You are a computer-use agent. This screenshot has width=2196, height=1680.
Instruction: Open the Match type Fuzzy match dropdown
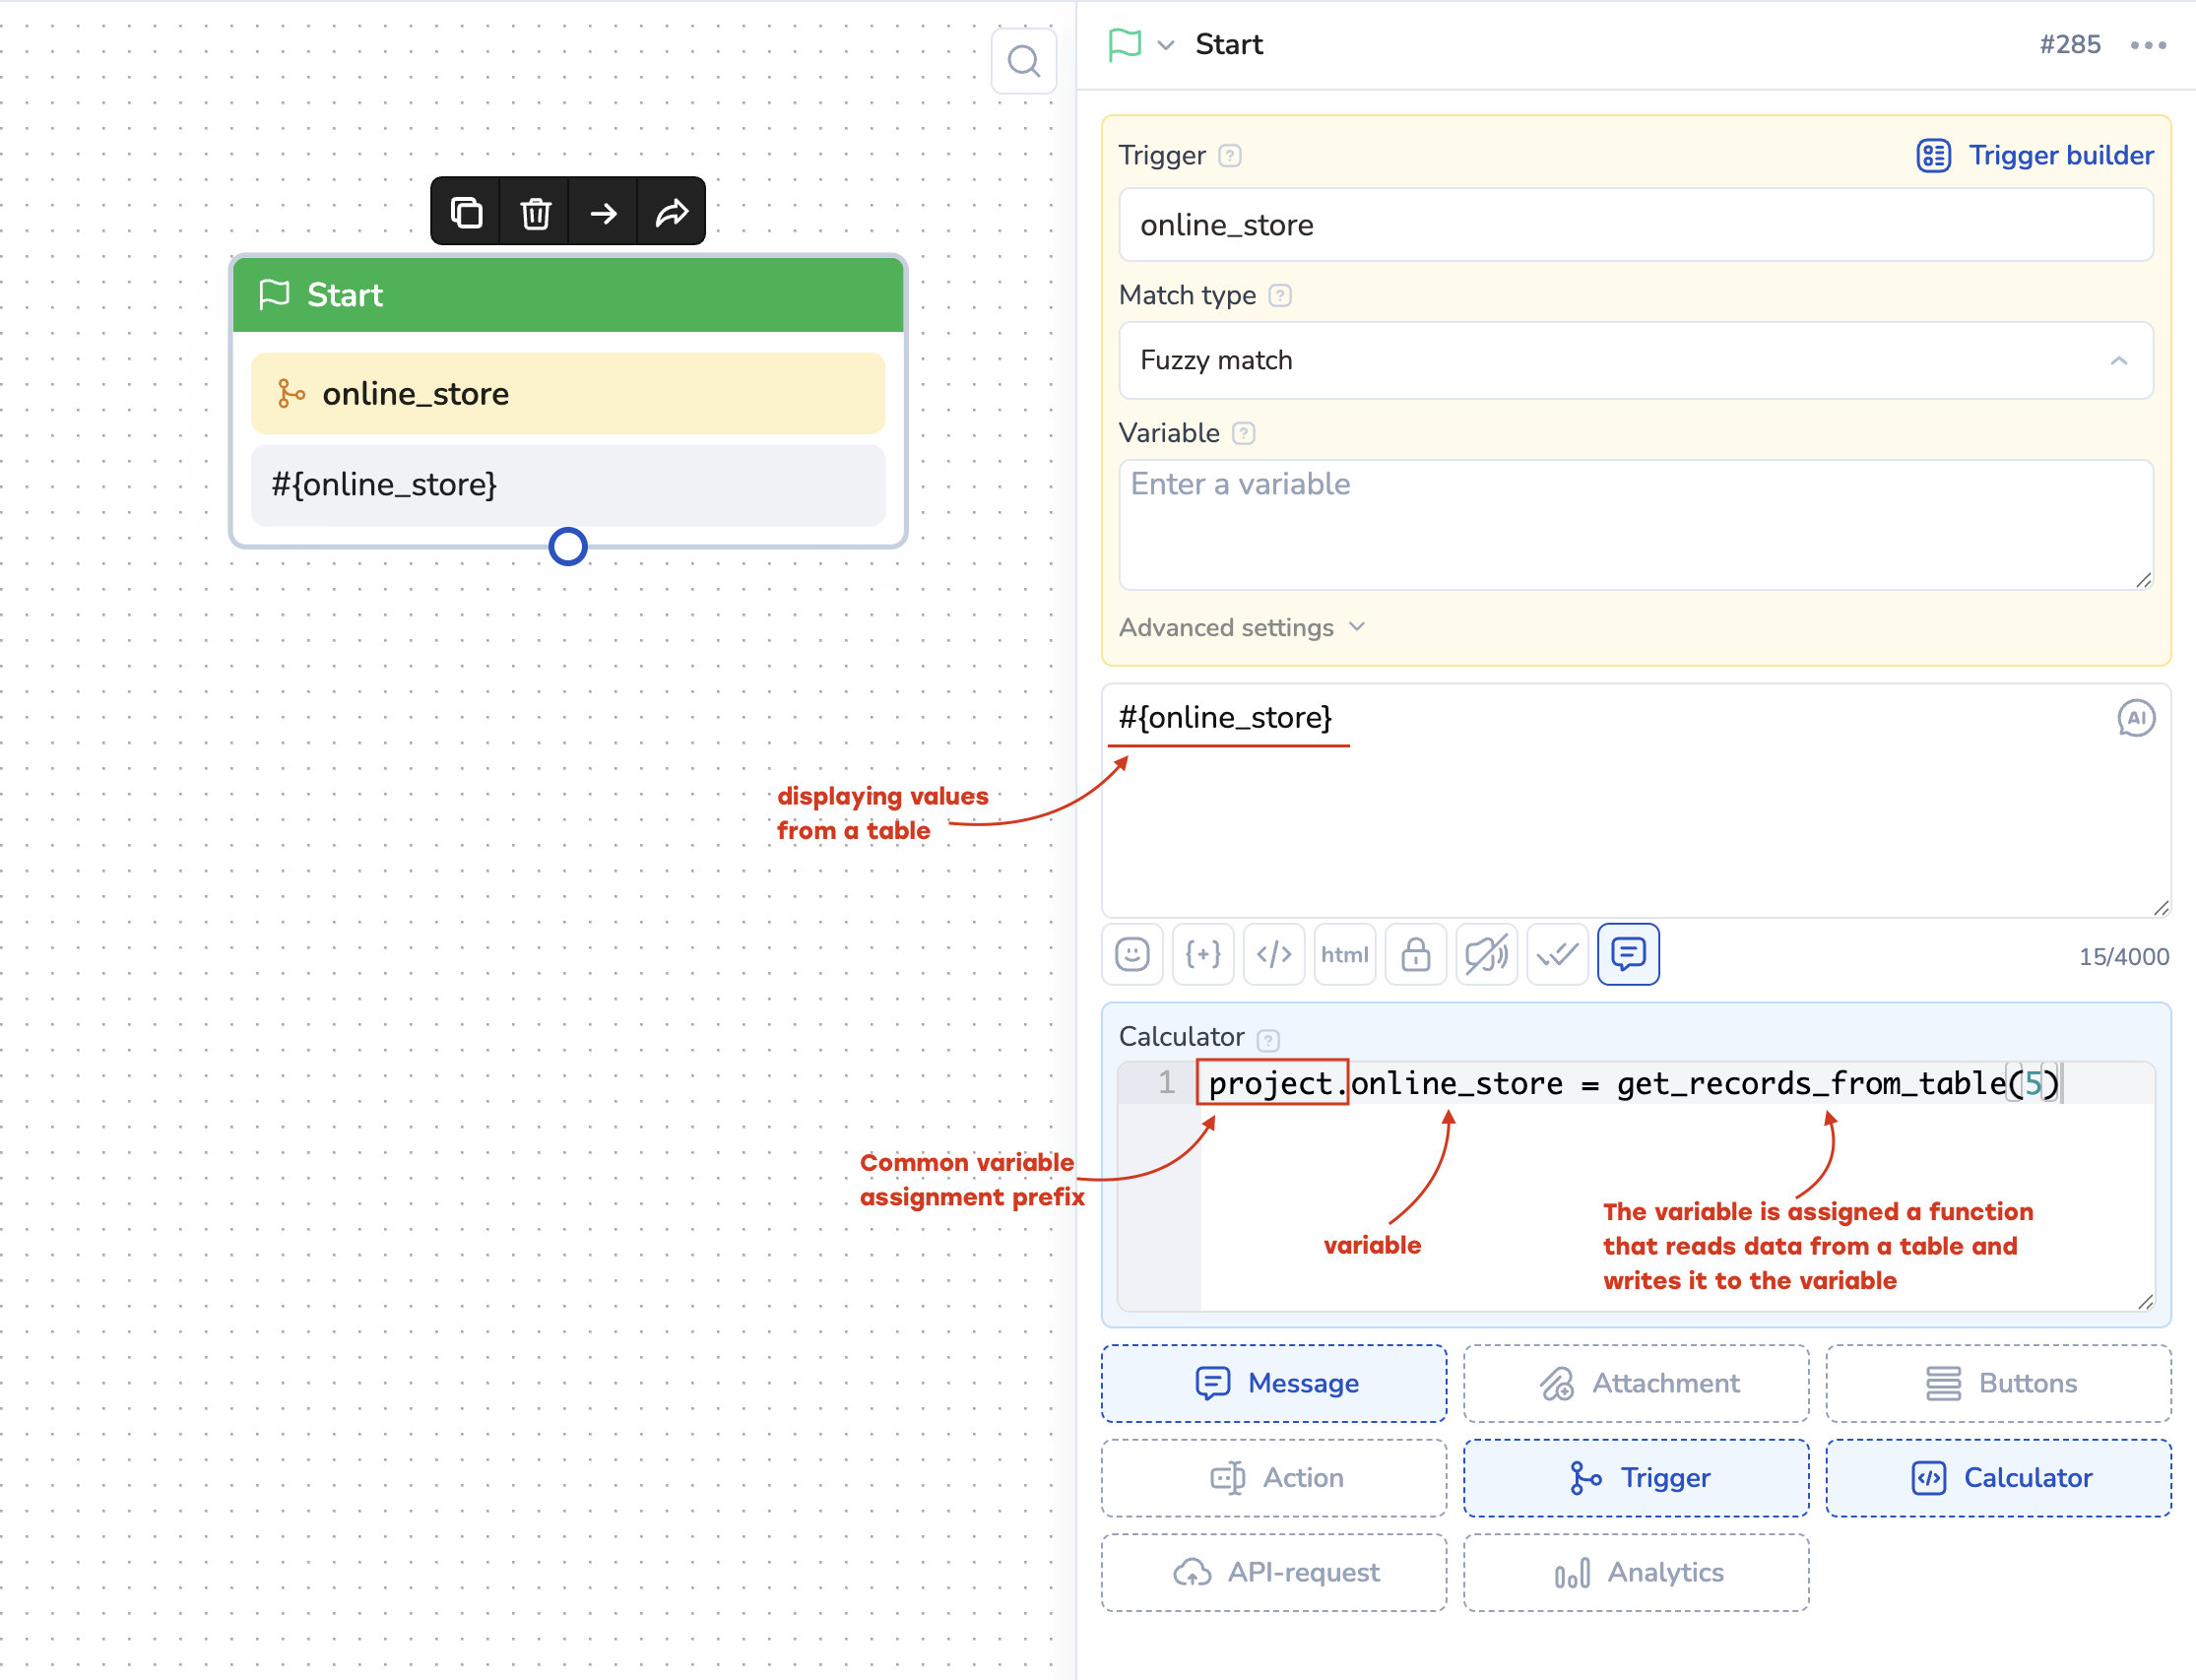click(1635, 360)
